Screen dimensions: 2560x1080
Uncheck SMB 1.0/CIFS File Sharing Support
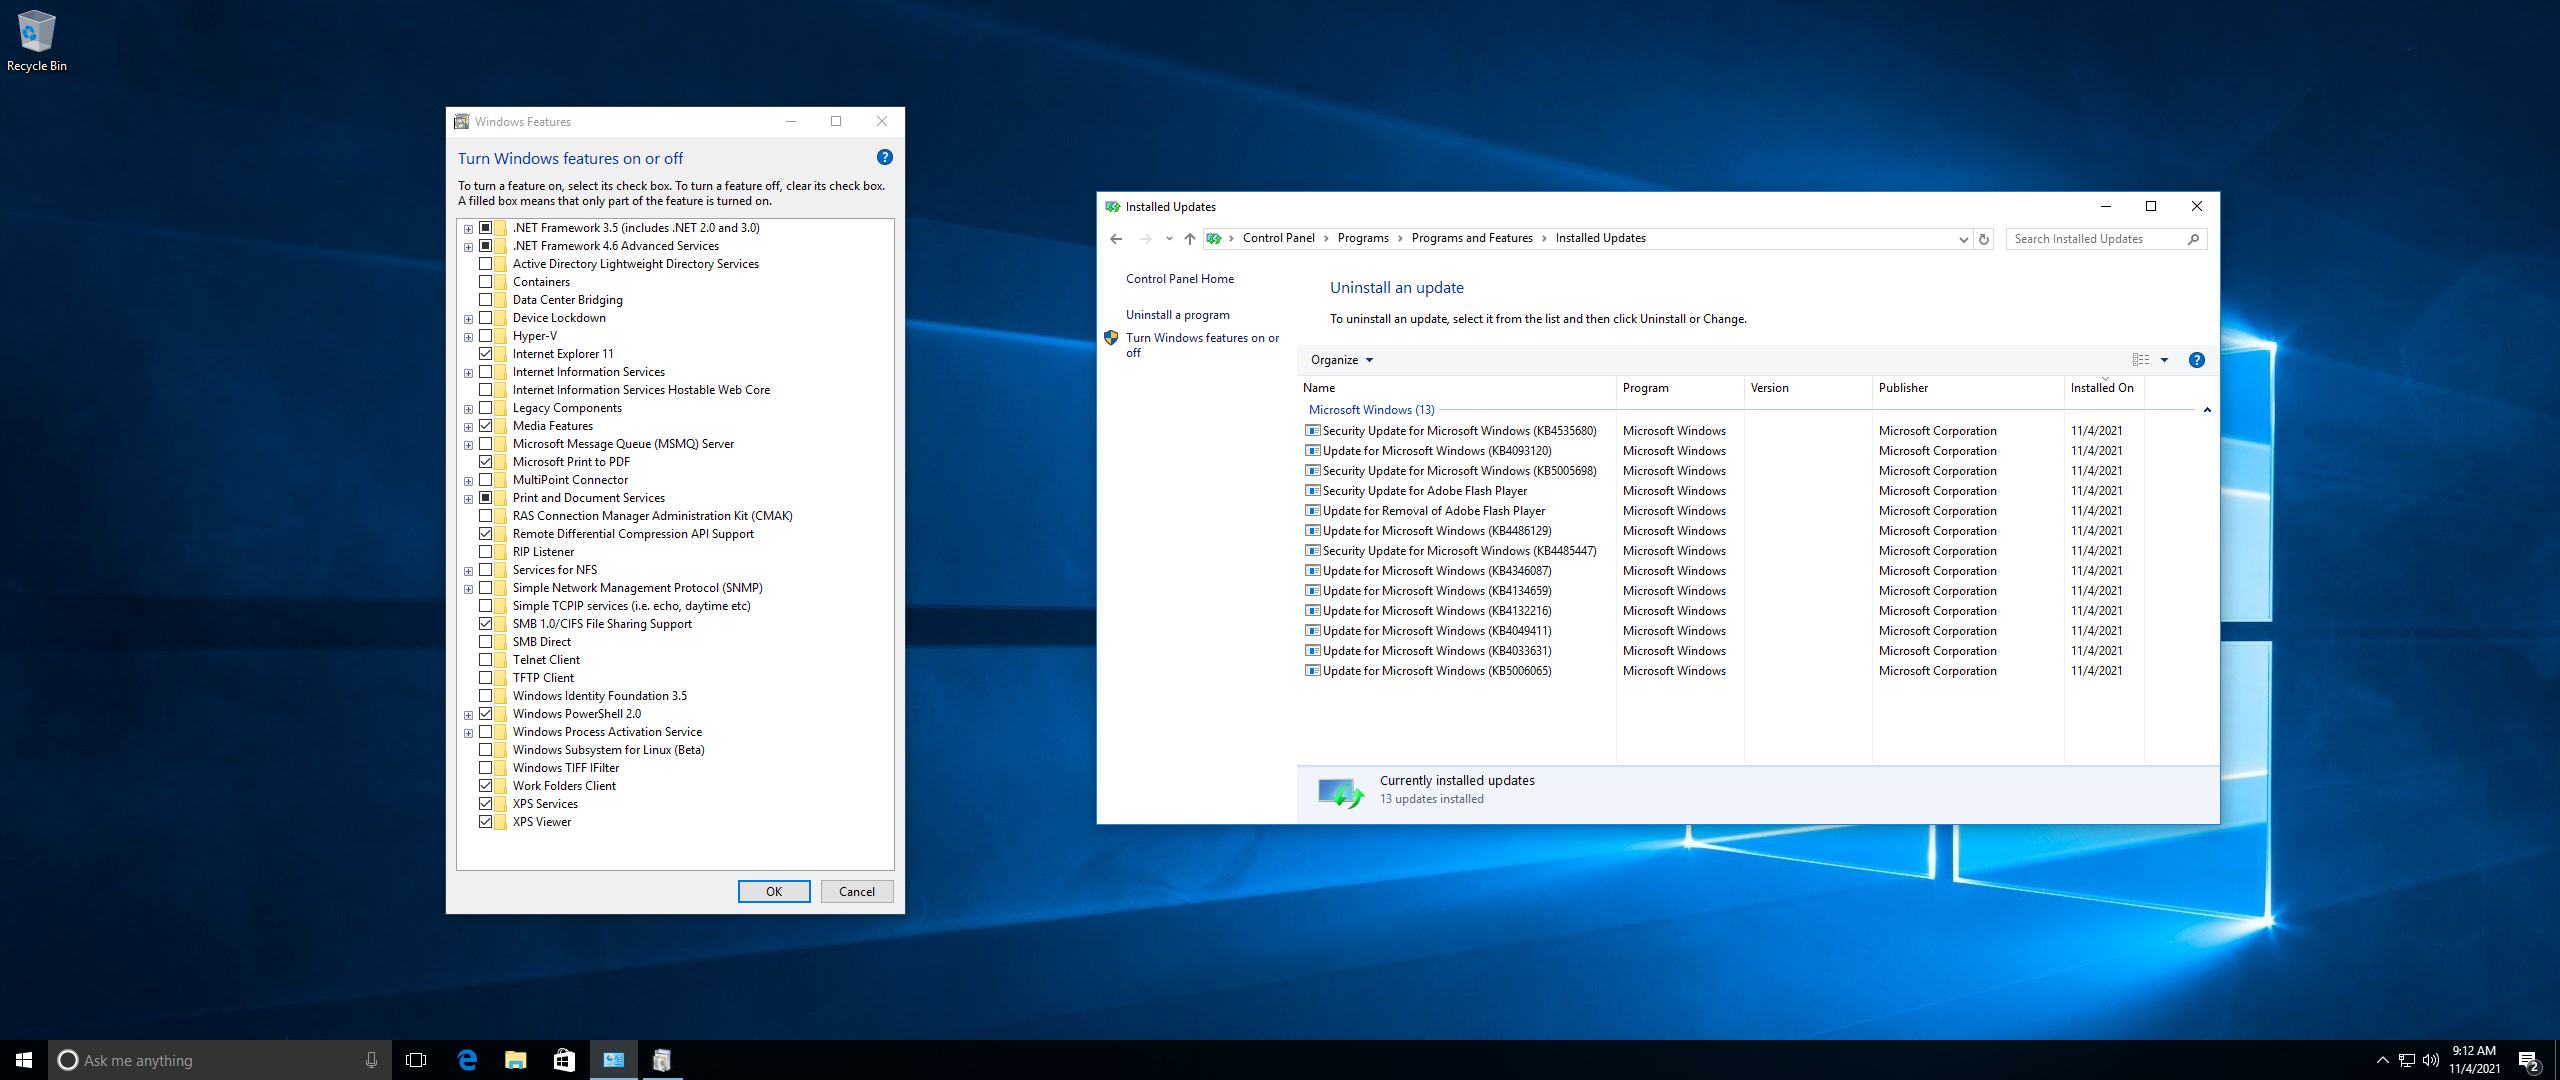pos(485,624)
